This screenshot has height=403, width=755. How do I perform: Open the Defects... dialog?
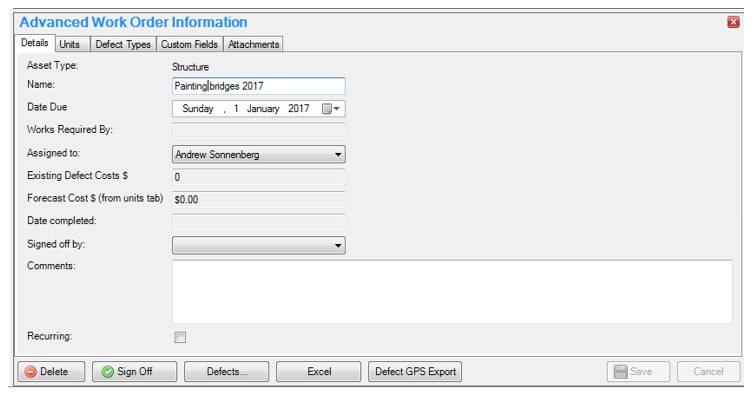coord(226,371)
